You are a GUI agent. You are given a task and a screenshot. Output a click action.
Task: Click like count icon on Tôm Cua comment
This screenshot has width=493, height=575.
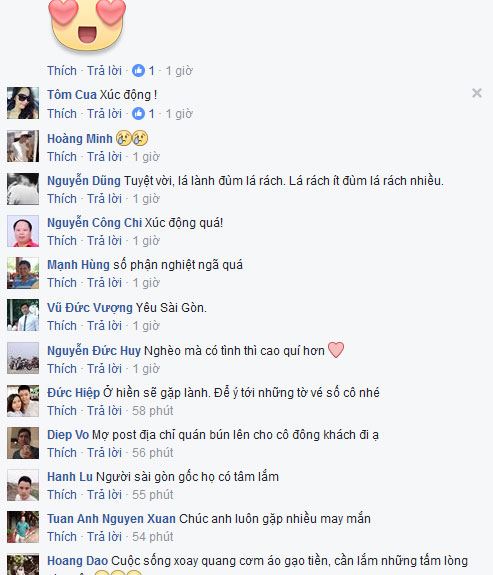tap(138, 114)
